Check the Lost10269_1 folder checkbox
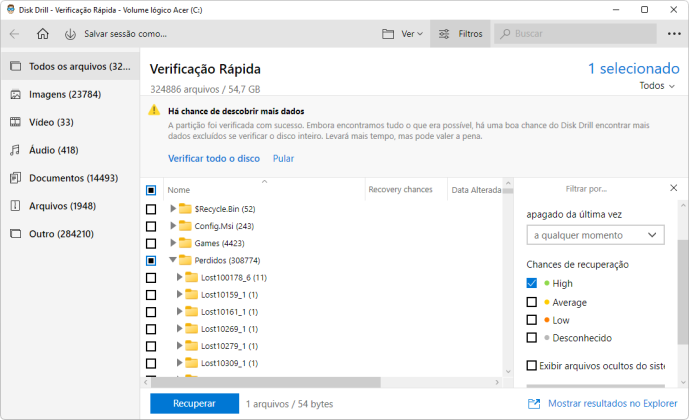The image size is (689, 420). (151, 329)
